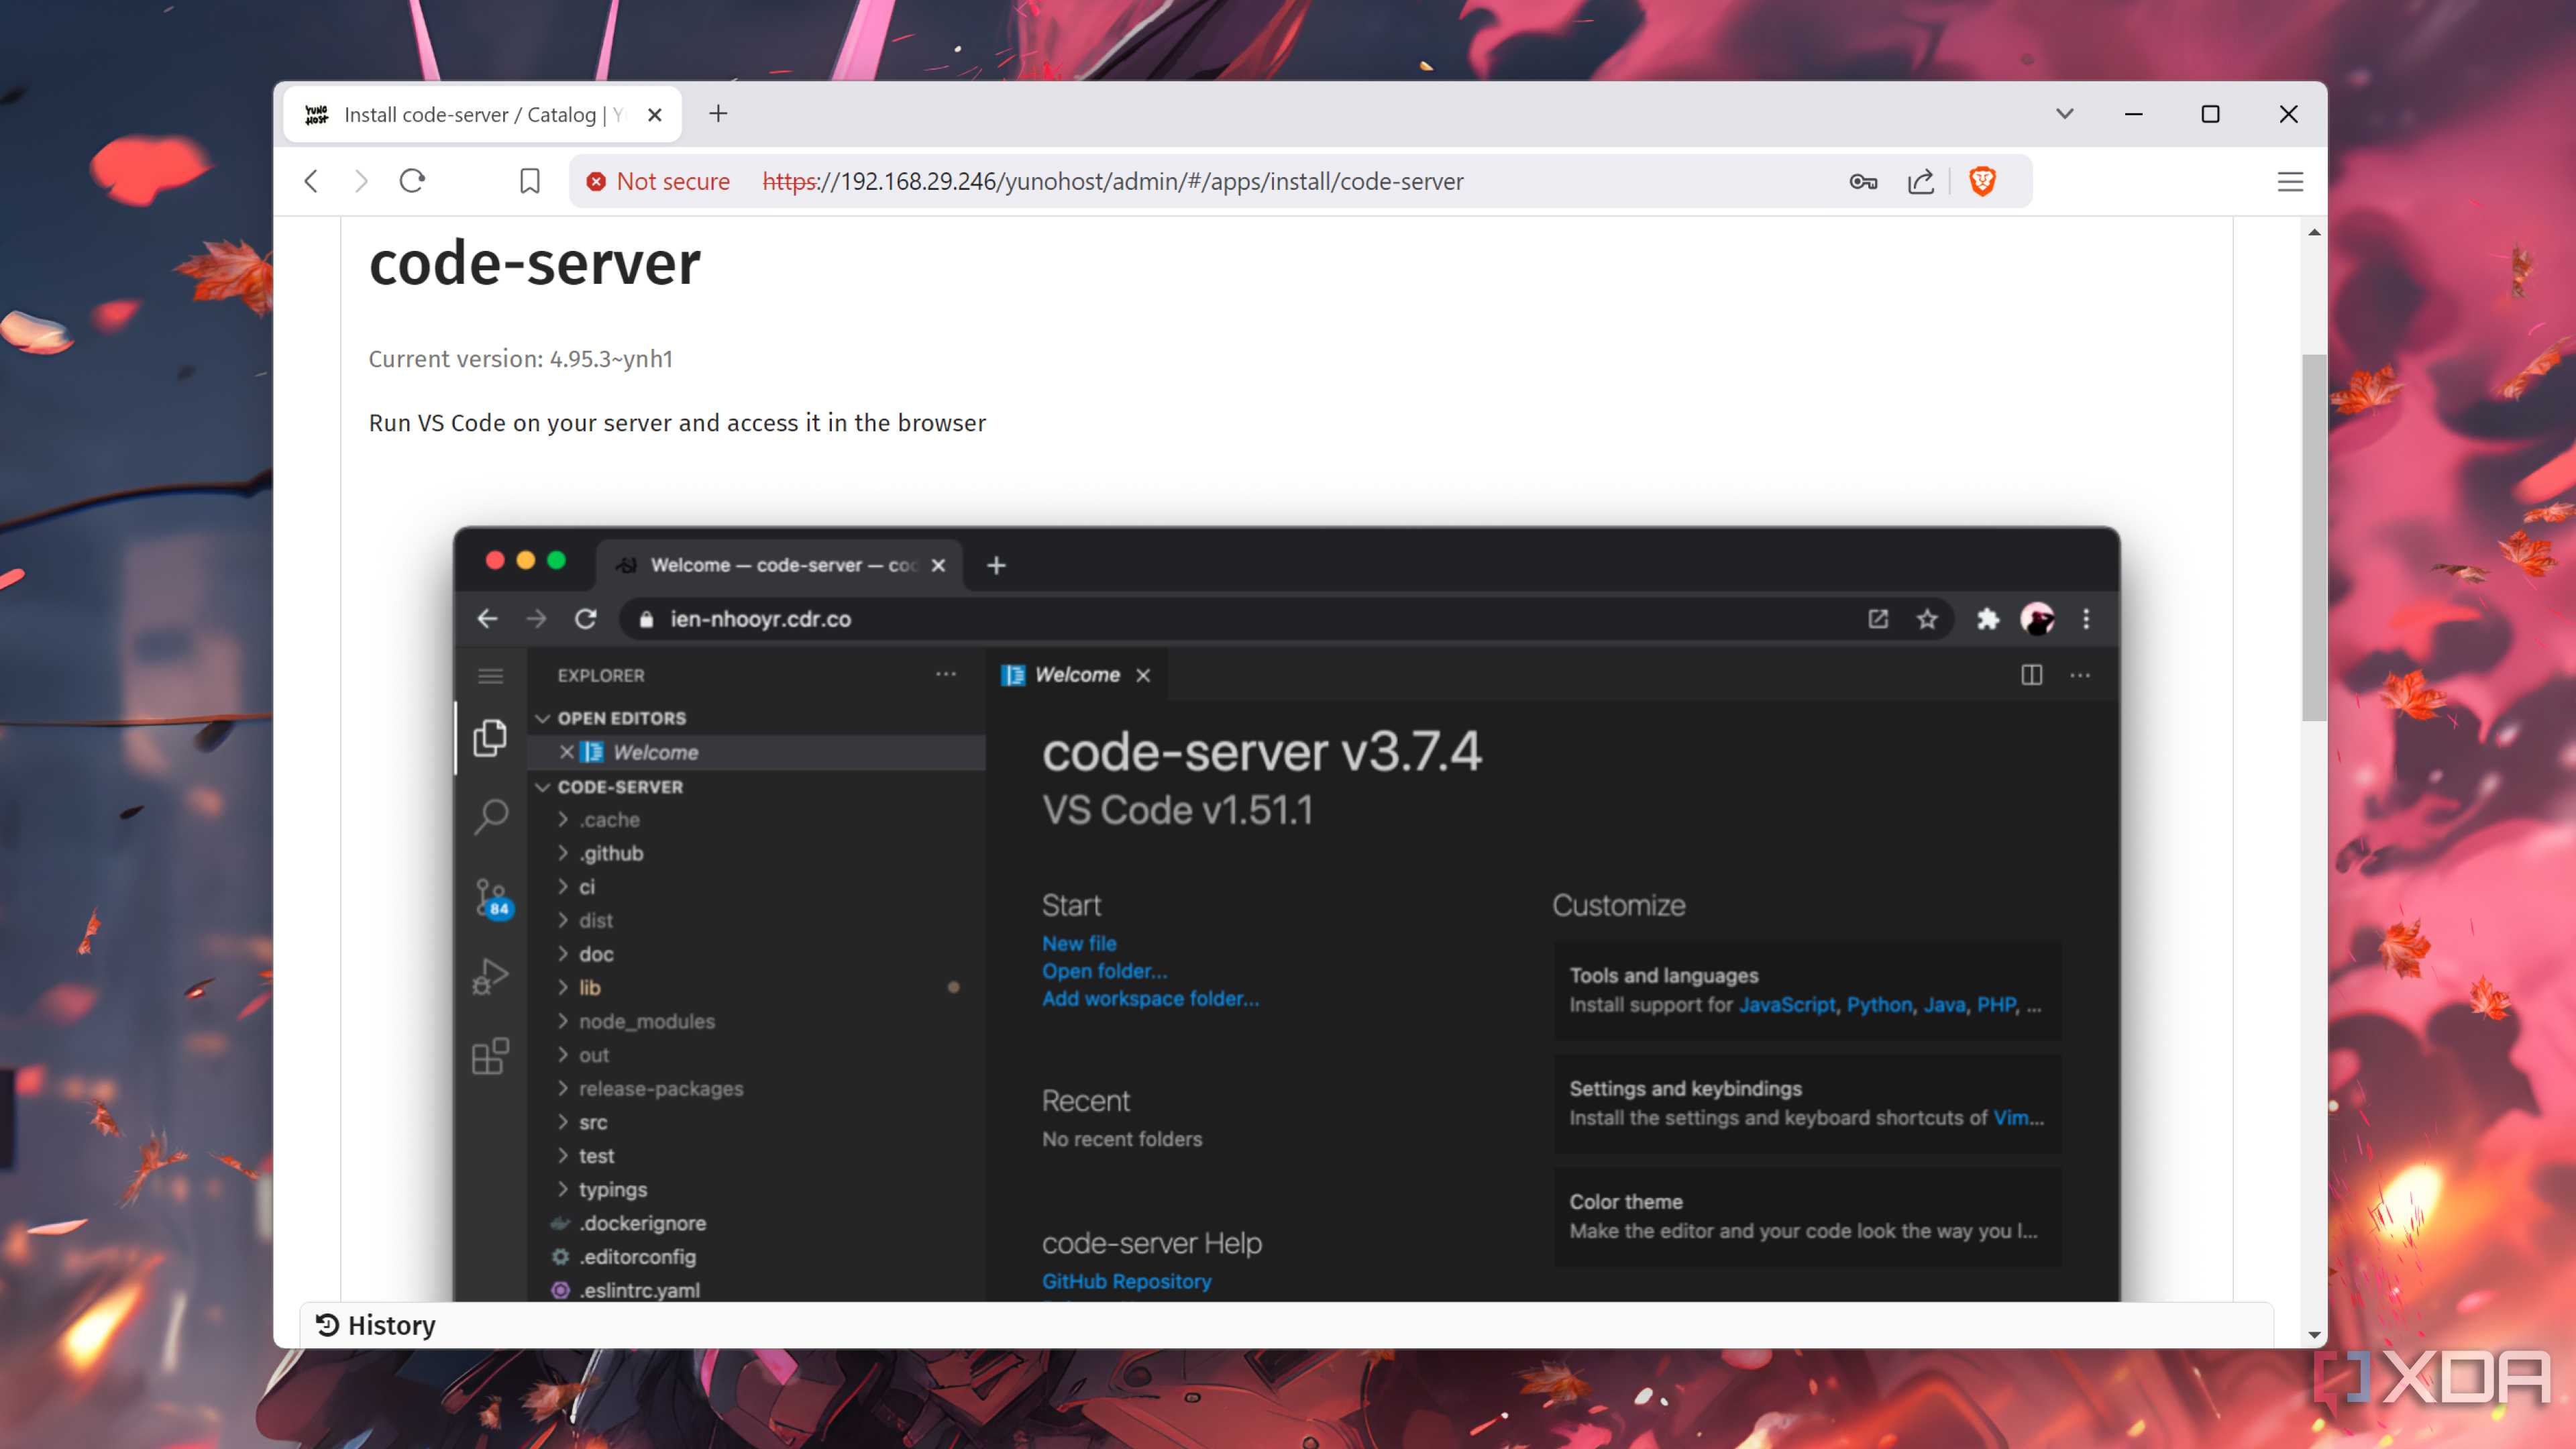The image size is (2576, 1449).
Task: Close the Install code-server browser tab
Action: pos(655,115)
